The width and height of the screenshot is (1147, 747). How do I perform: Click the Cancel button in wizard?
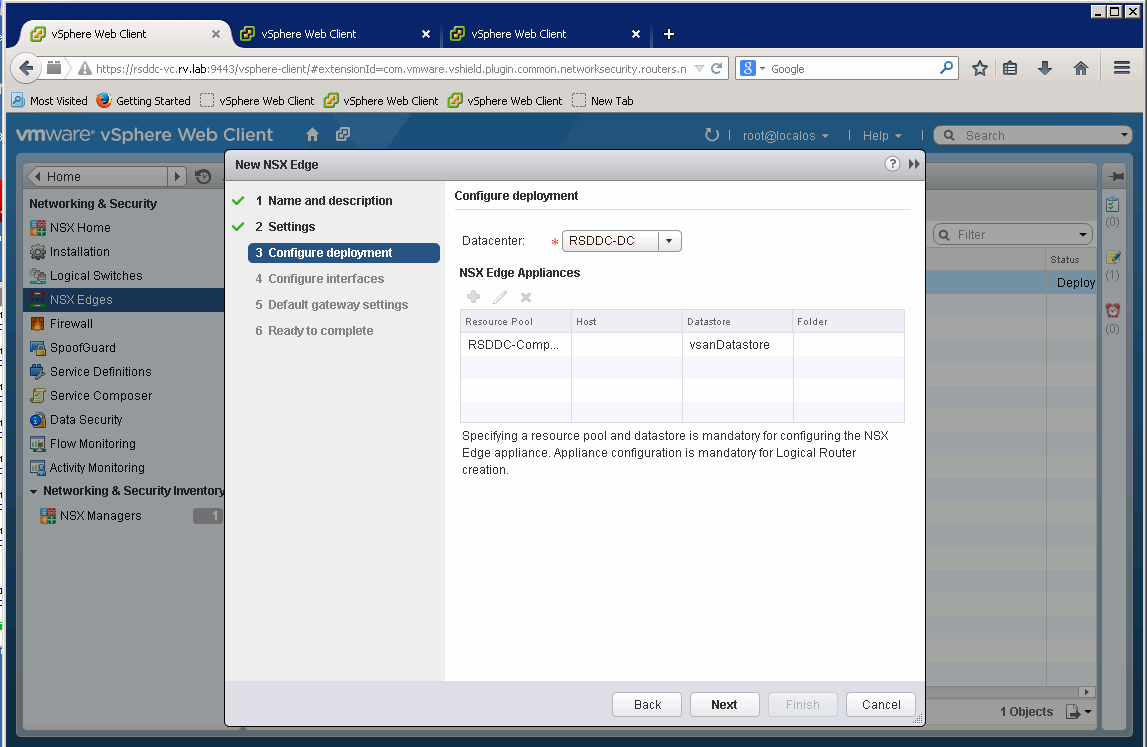(881, 704)
